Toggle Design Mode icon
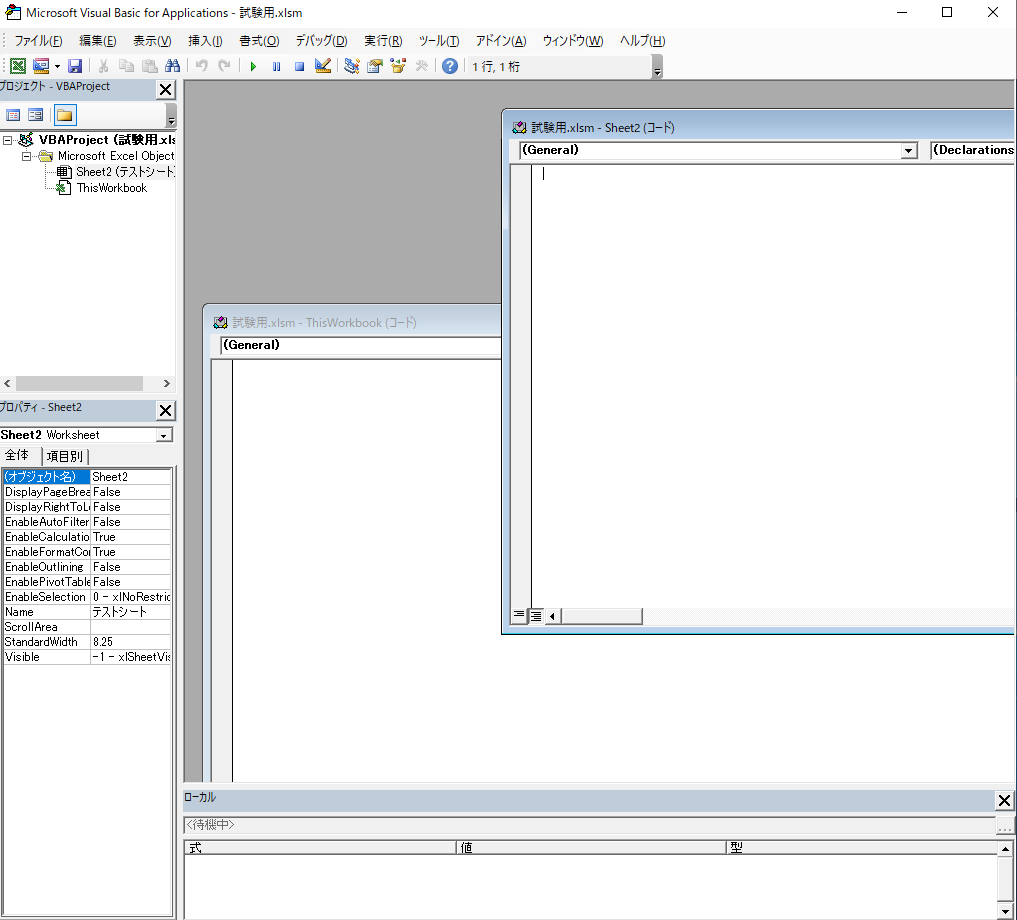The image size is (1017, 920). pyautogui.click(x=322, y=66)
